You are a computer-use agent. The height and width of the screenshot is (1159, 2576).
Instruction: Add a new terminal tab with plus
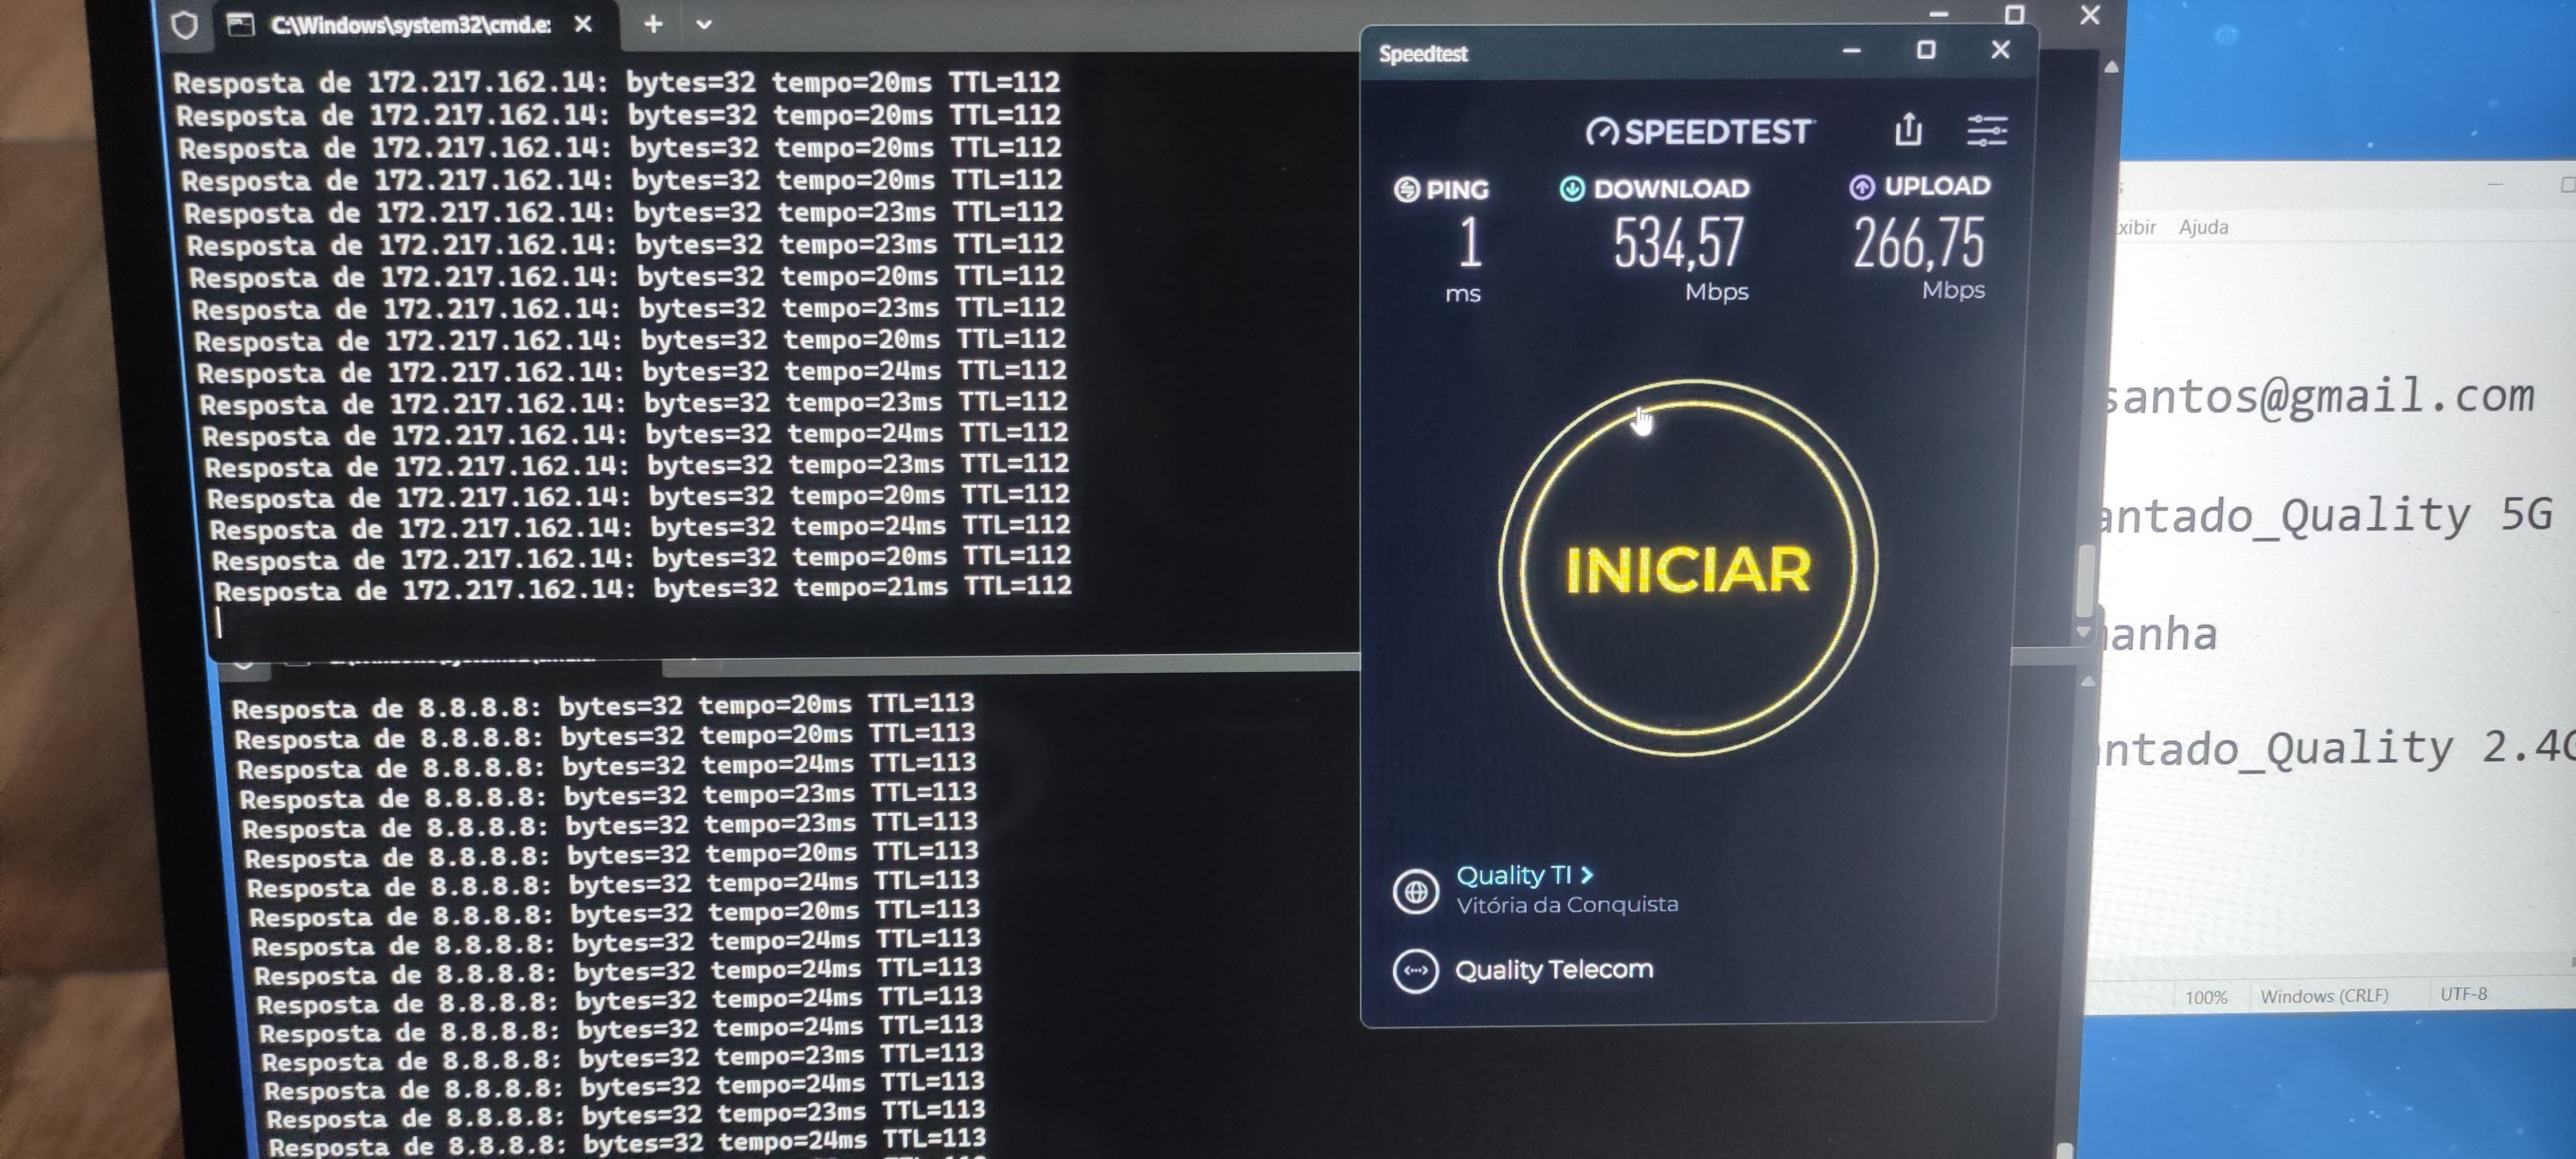click(653, 24)
